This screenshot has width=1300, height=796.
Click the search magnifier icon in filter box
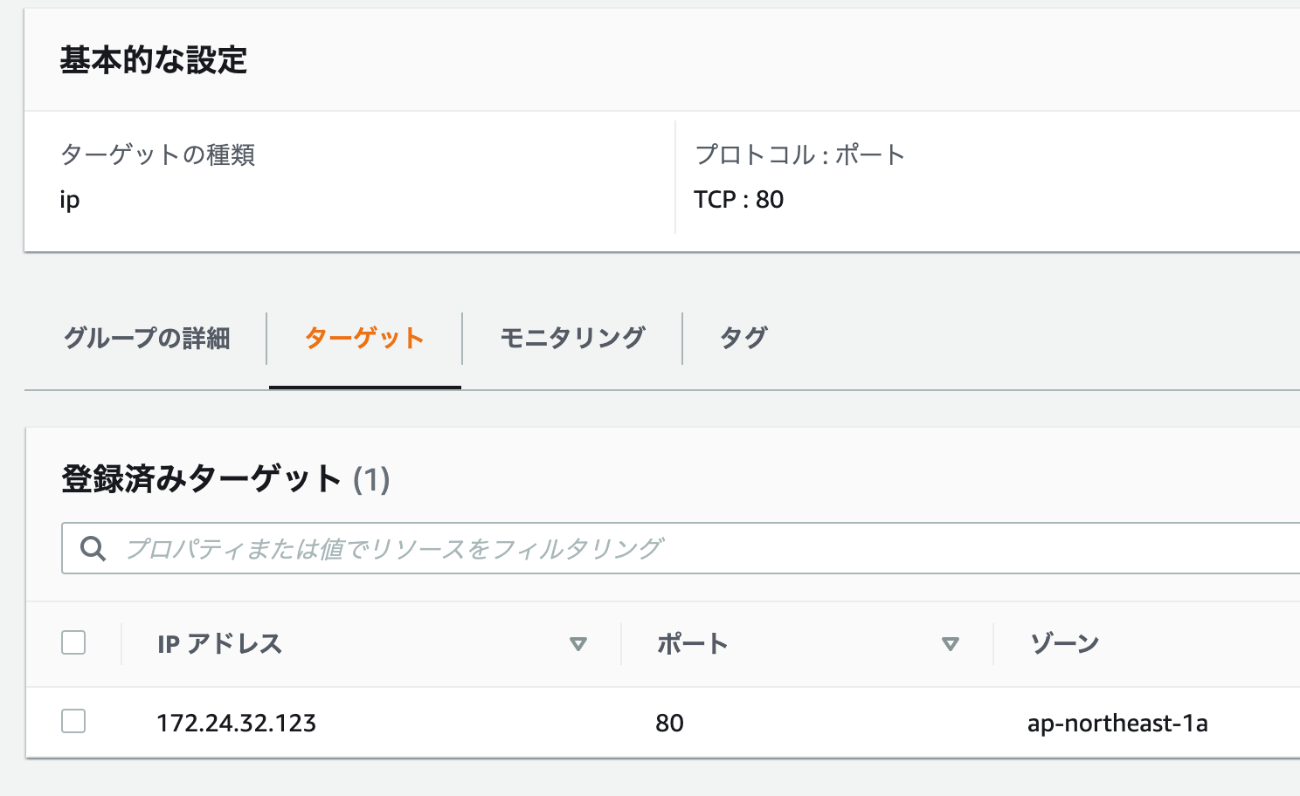(93, 549)
